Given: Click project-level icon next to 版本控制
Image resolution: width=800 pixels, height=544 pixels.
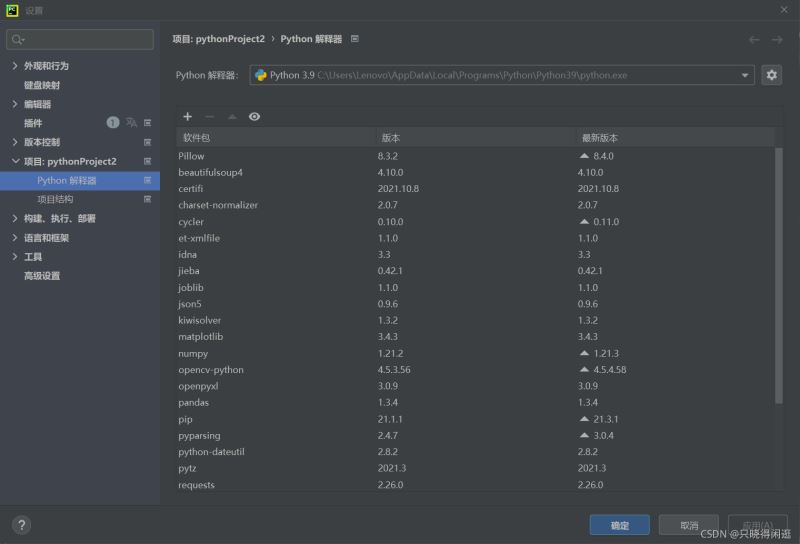Looking at the screenshot, I should click(x=147, y=142).
